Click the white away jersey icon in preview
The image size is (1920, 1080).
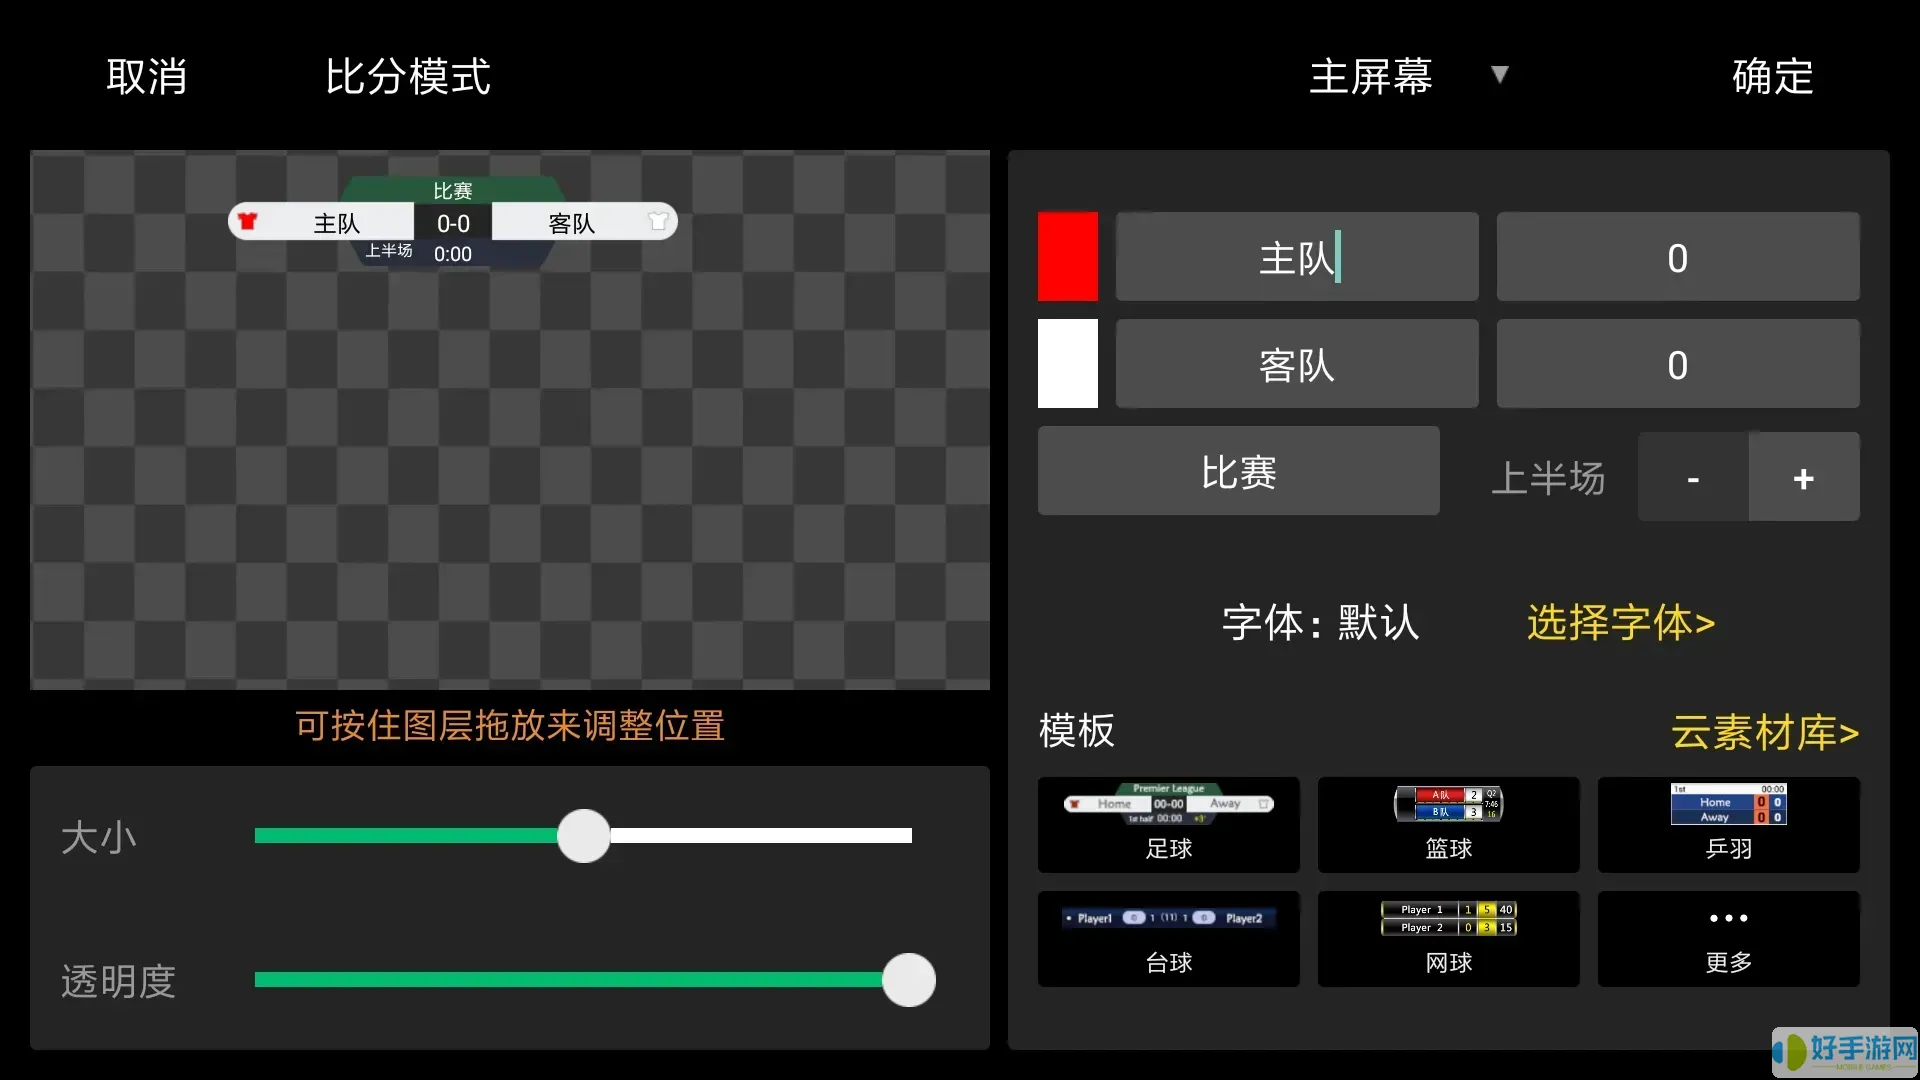coord(658,221)
